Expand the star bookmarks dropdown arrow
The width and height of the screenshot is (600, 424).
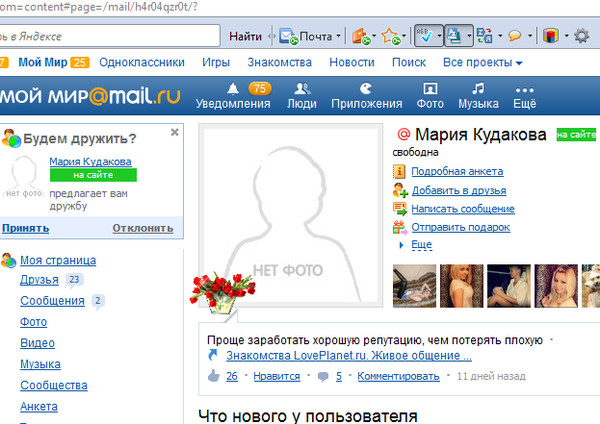coord(404,36)
